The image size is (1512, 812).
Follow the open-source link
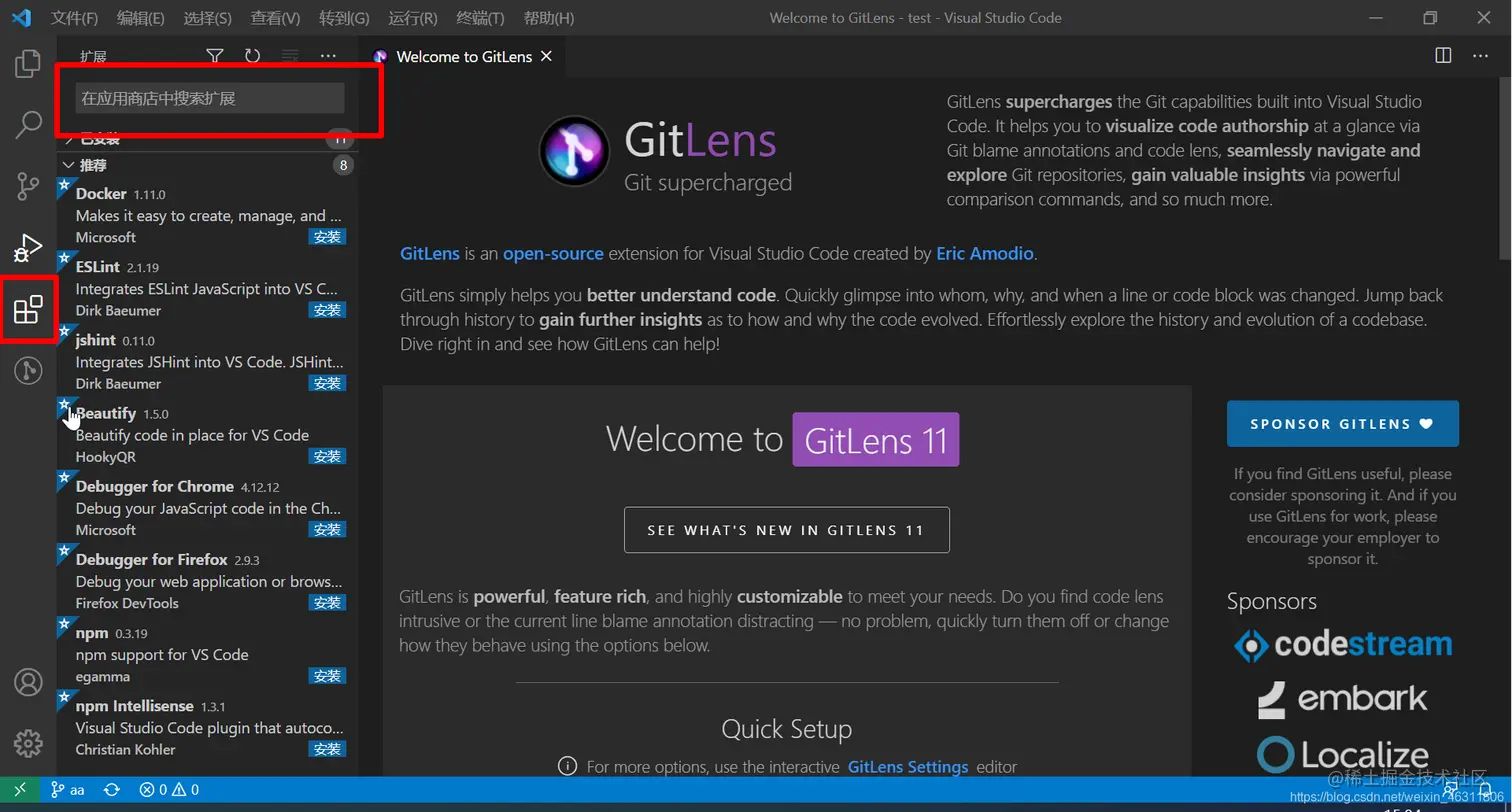tap(553, 253)
